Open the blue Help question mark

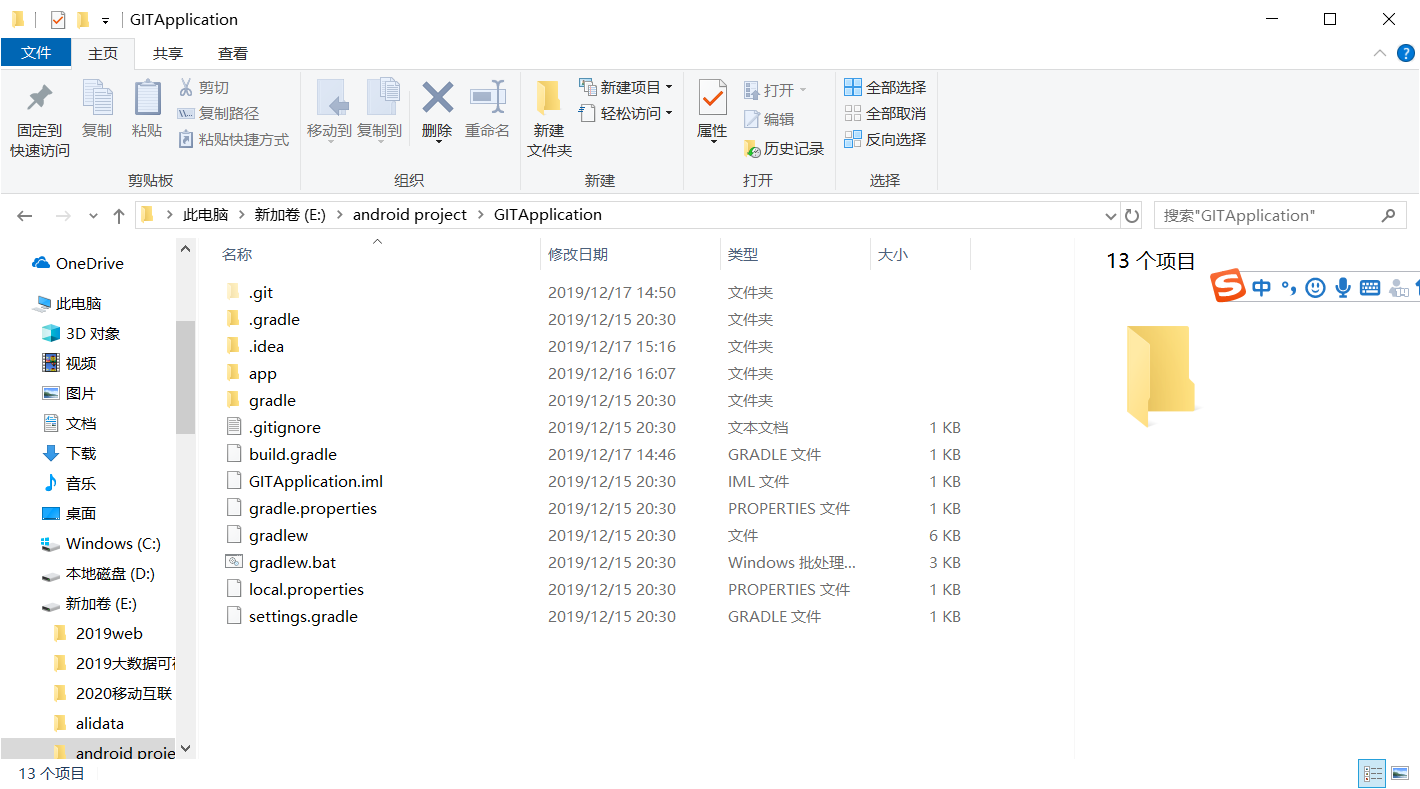pos(1406,53)
